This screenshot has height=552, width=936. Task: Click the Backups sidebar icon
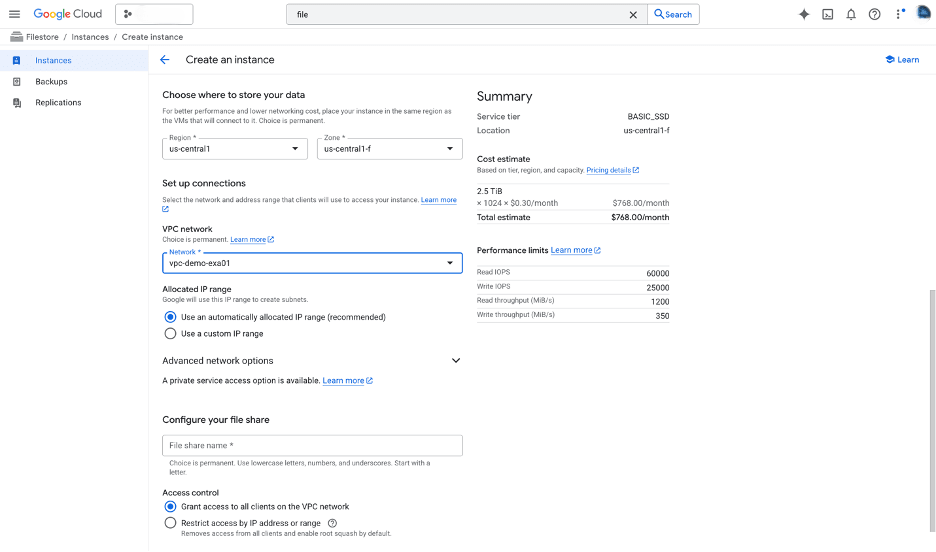[17, 81]
